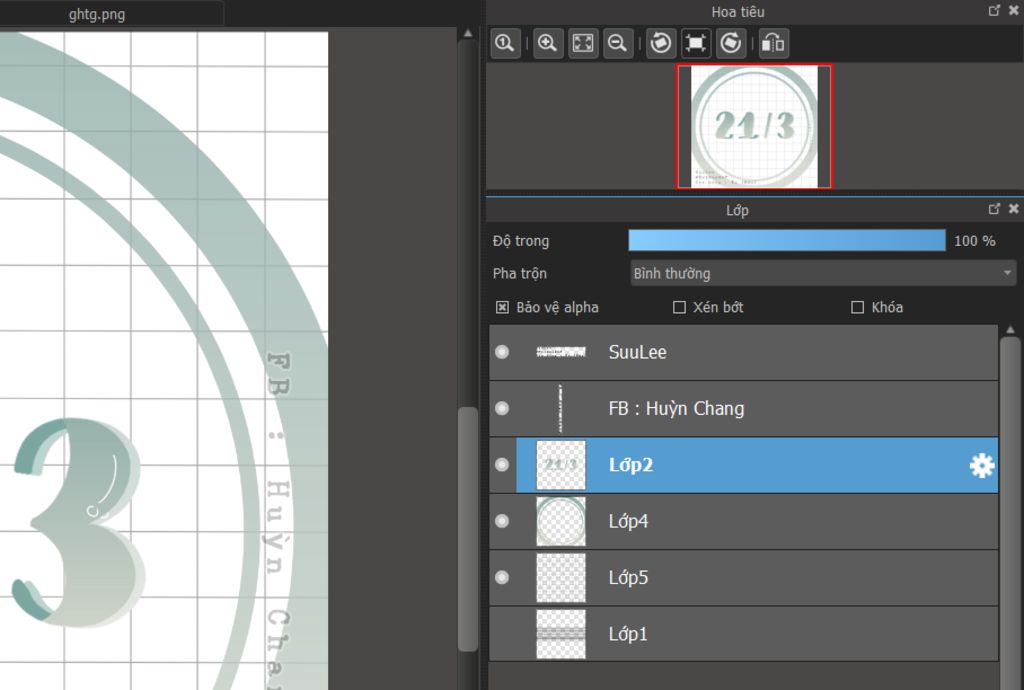The image size is (1024, 690).
Task: Click canvas scrollbar up arrow
Action: (x=468, y=33)
